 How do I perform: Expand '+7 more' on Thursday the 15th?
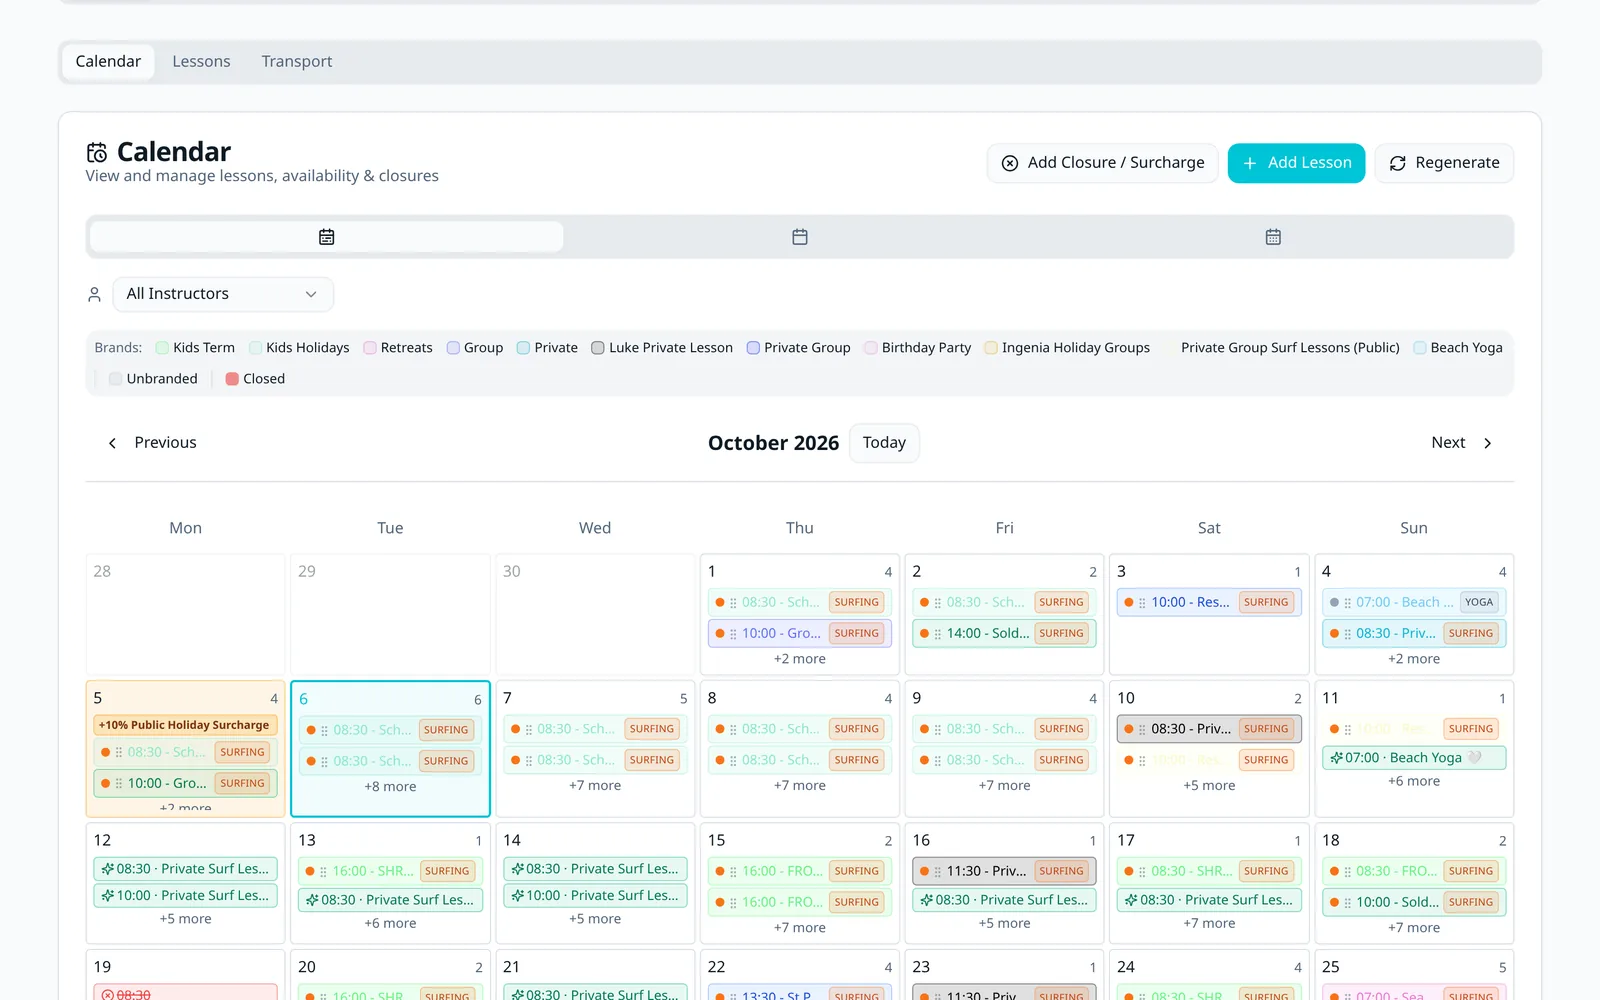[800, 928]
